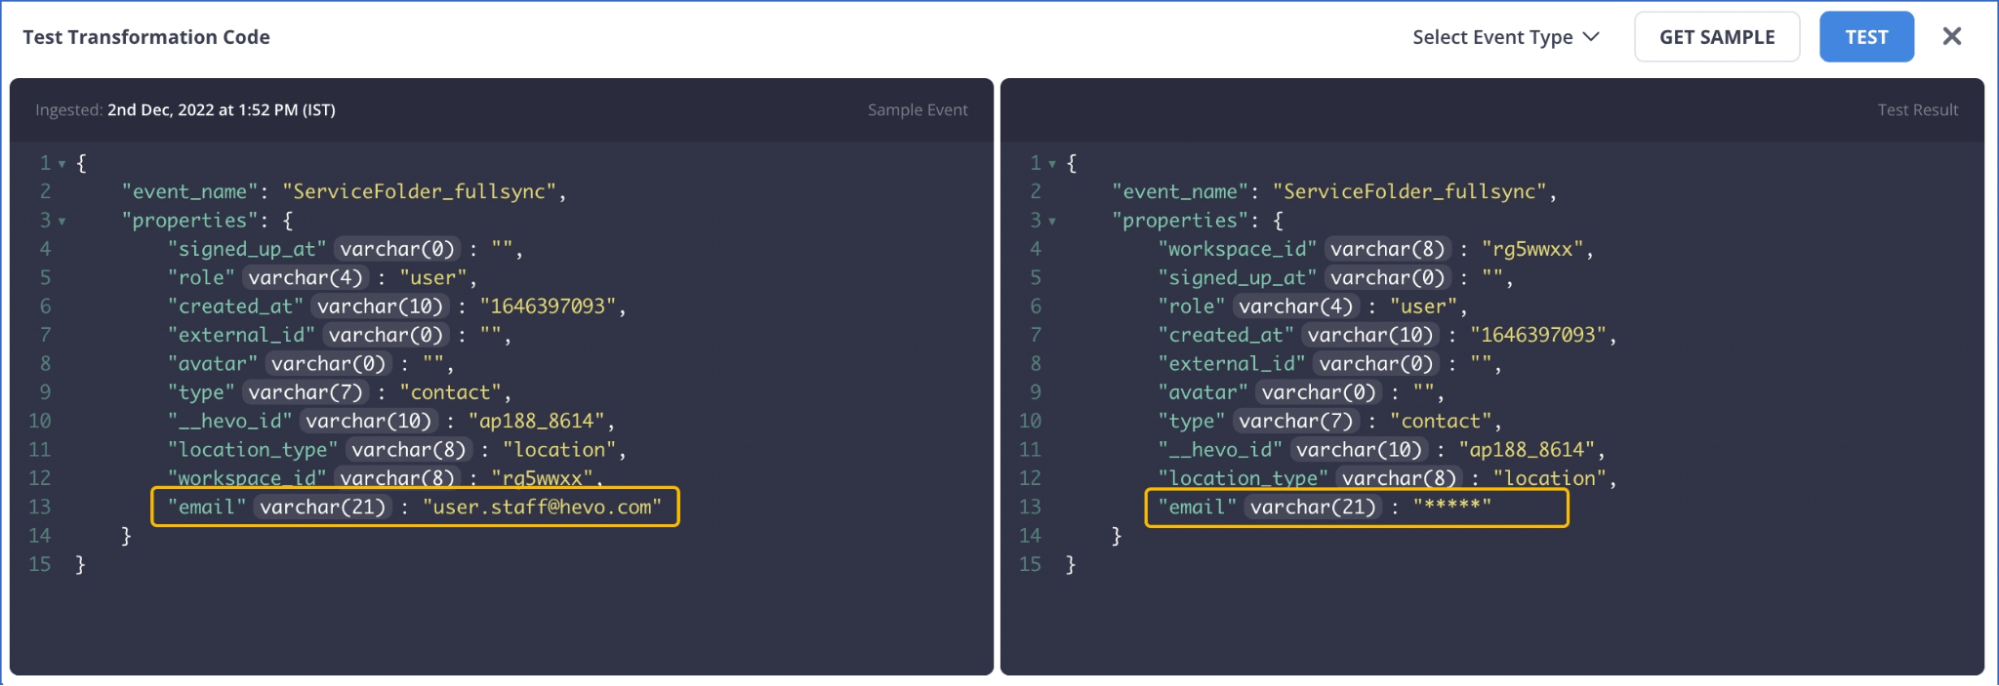1999x686 pixels.
Task: Click line number 13 in Sample Event pane
Action: [39, 507]
